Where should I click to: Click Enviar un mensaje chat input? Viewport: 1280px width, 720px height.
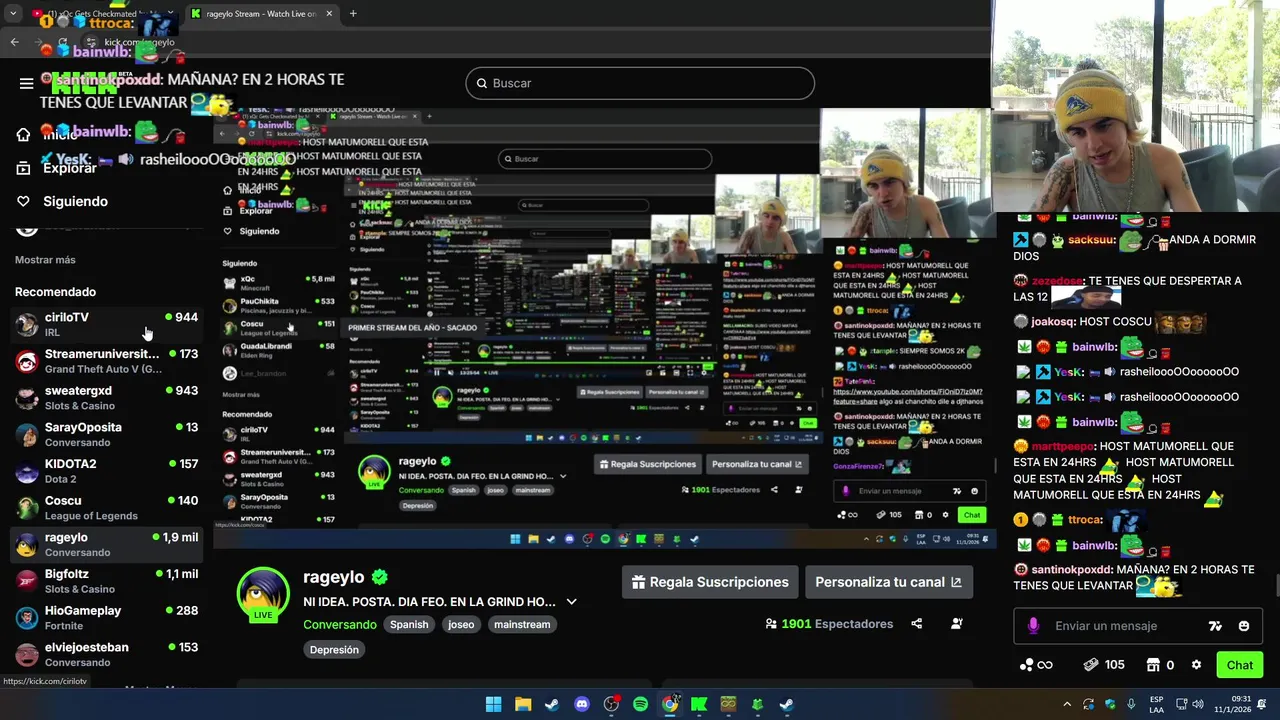(1136, 626)
